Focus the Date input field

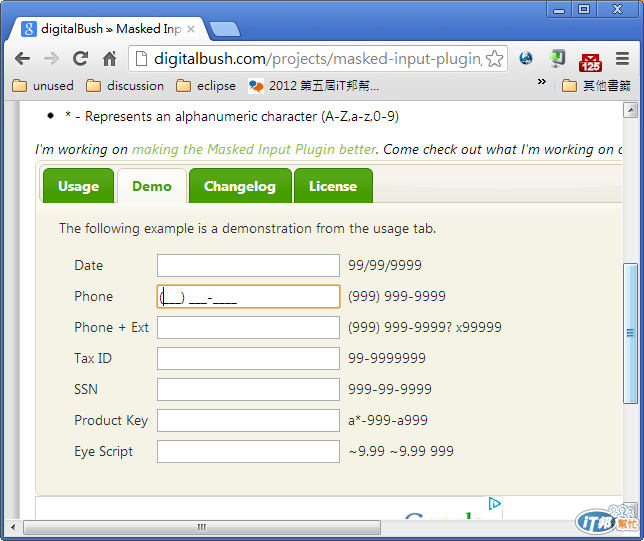248,265
